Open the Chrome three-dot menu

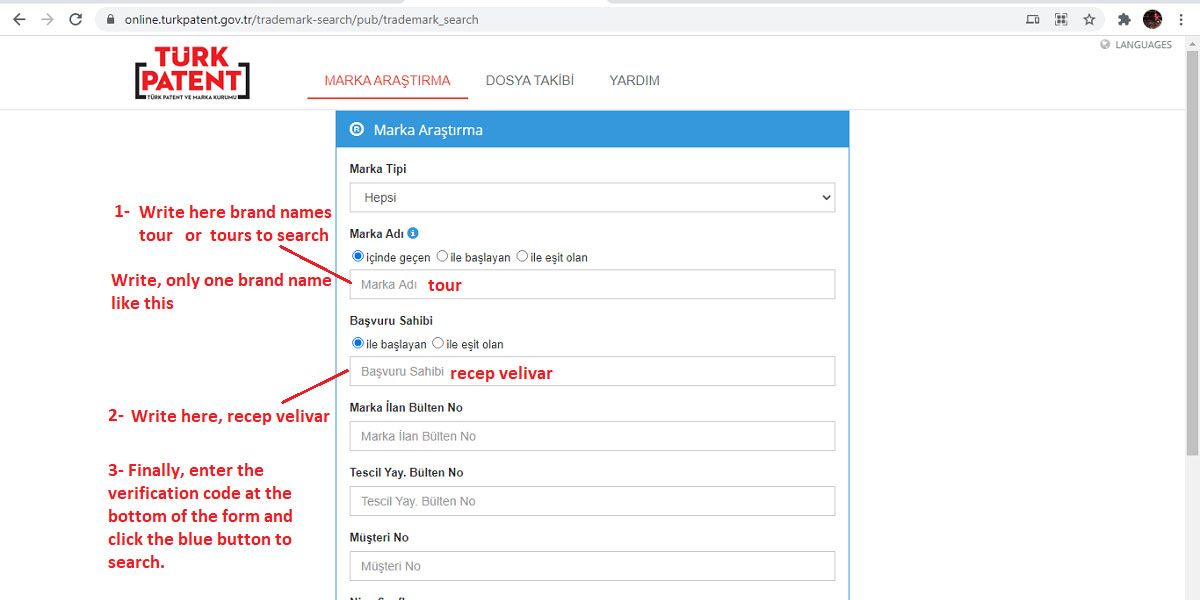click(x=1181, y=19)
